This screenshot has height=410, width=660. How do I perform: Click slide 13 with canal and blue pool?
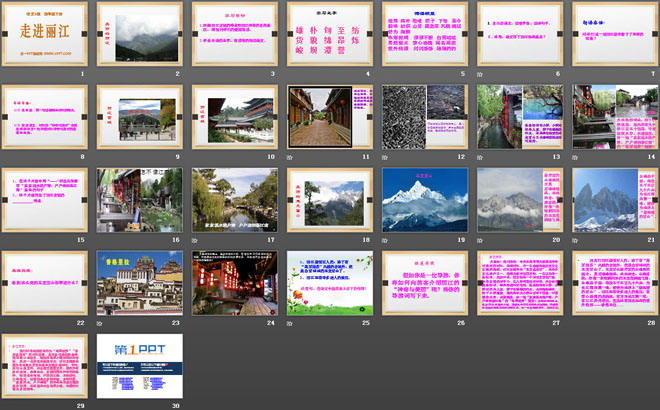click(517, 117)
